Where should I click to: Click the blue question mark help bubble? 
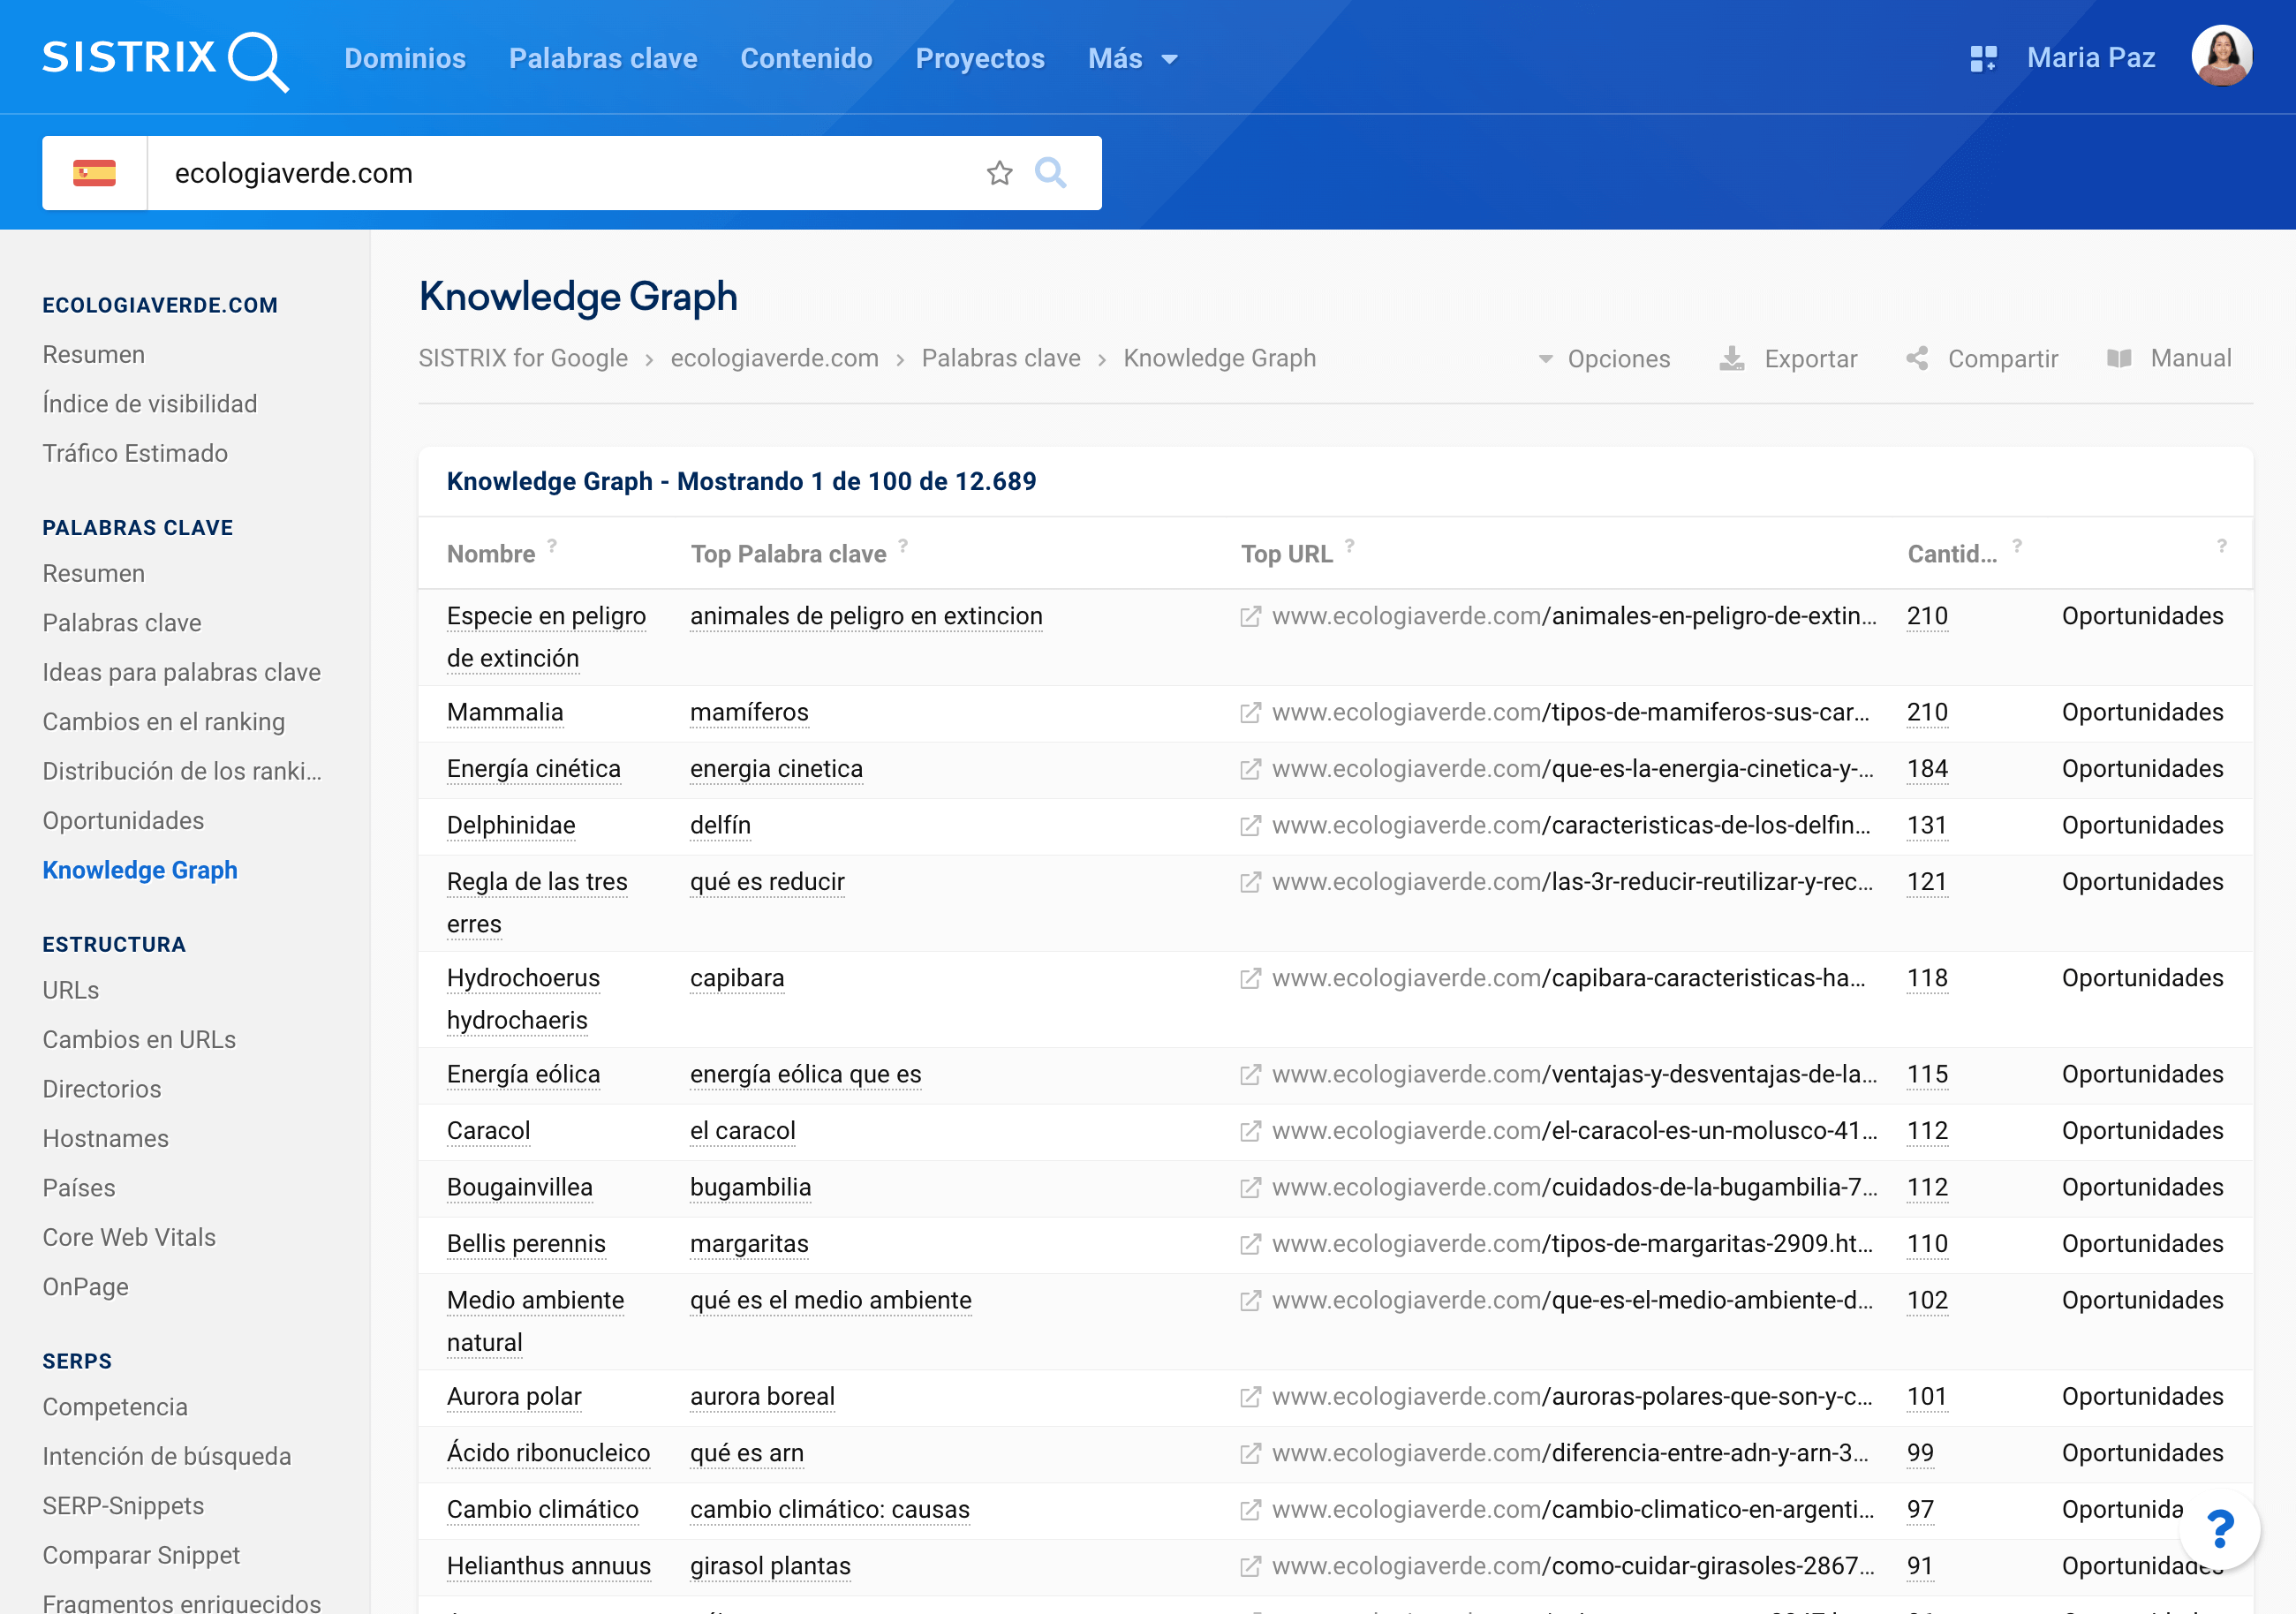[x=2221, y=1528]
